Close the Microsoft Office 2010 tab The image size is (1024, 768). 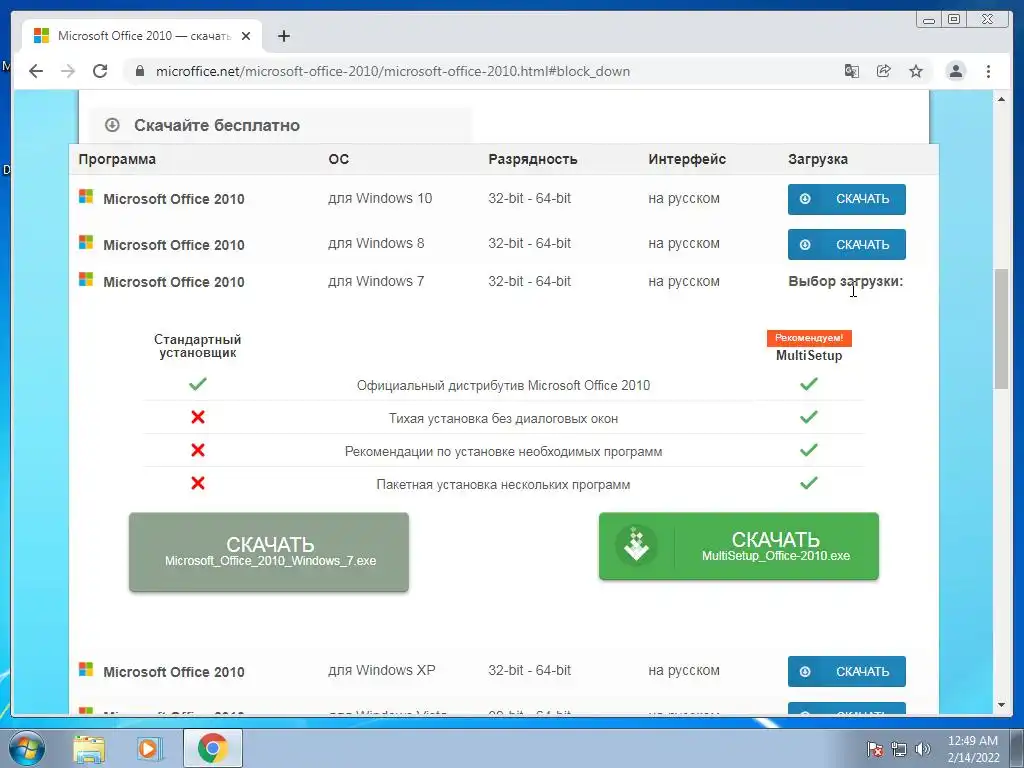pos(246,36)
